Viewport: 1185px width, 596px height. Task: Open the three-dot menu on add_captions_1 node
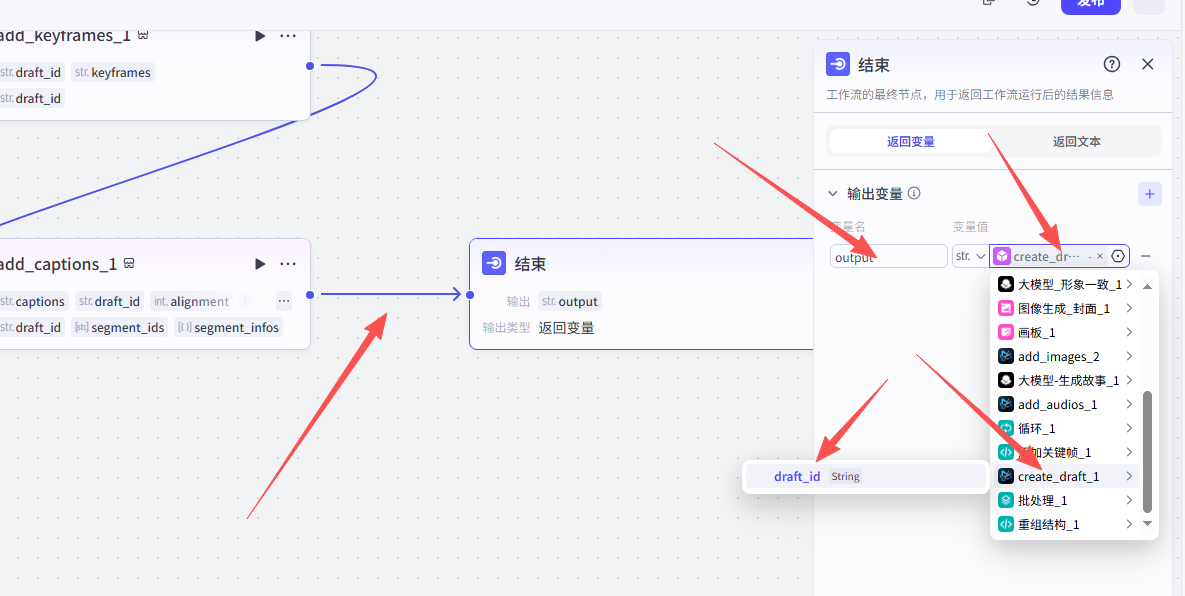point(288,264)
